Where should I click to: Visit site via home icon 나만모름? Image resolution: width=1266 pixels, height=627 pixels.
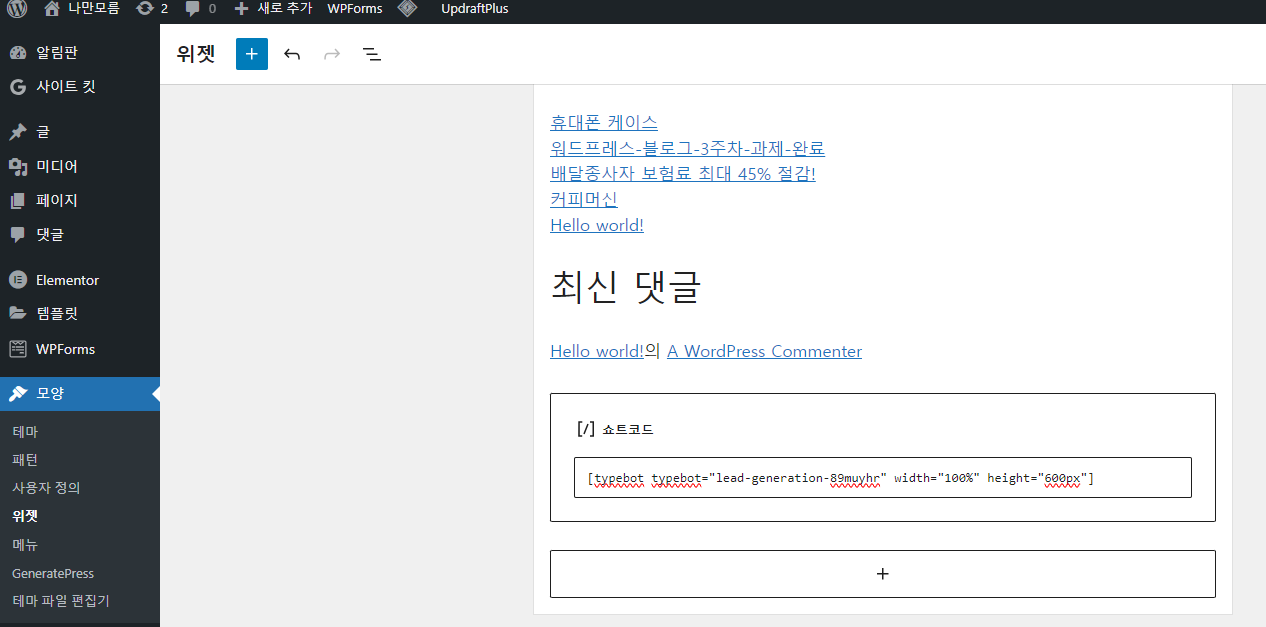[82, 8]
